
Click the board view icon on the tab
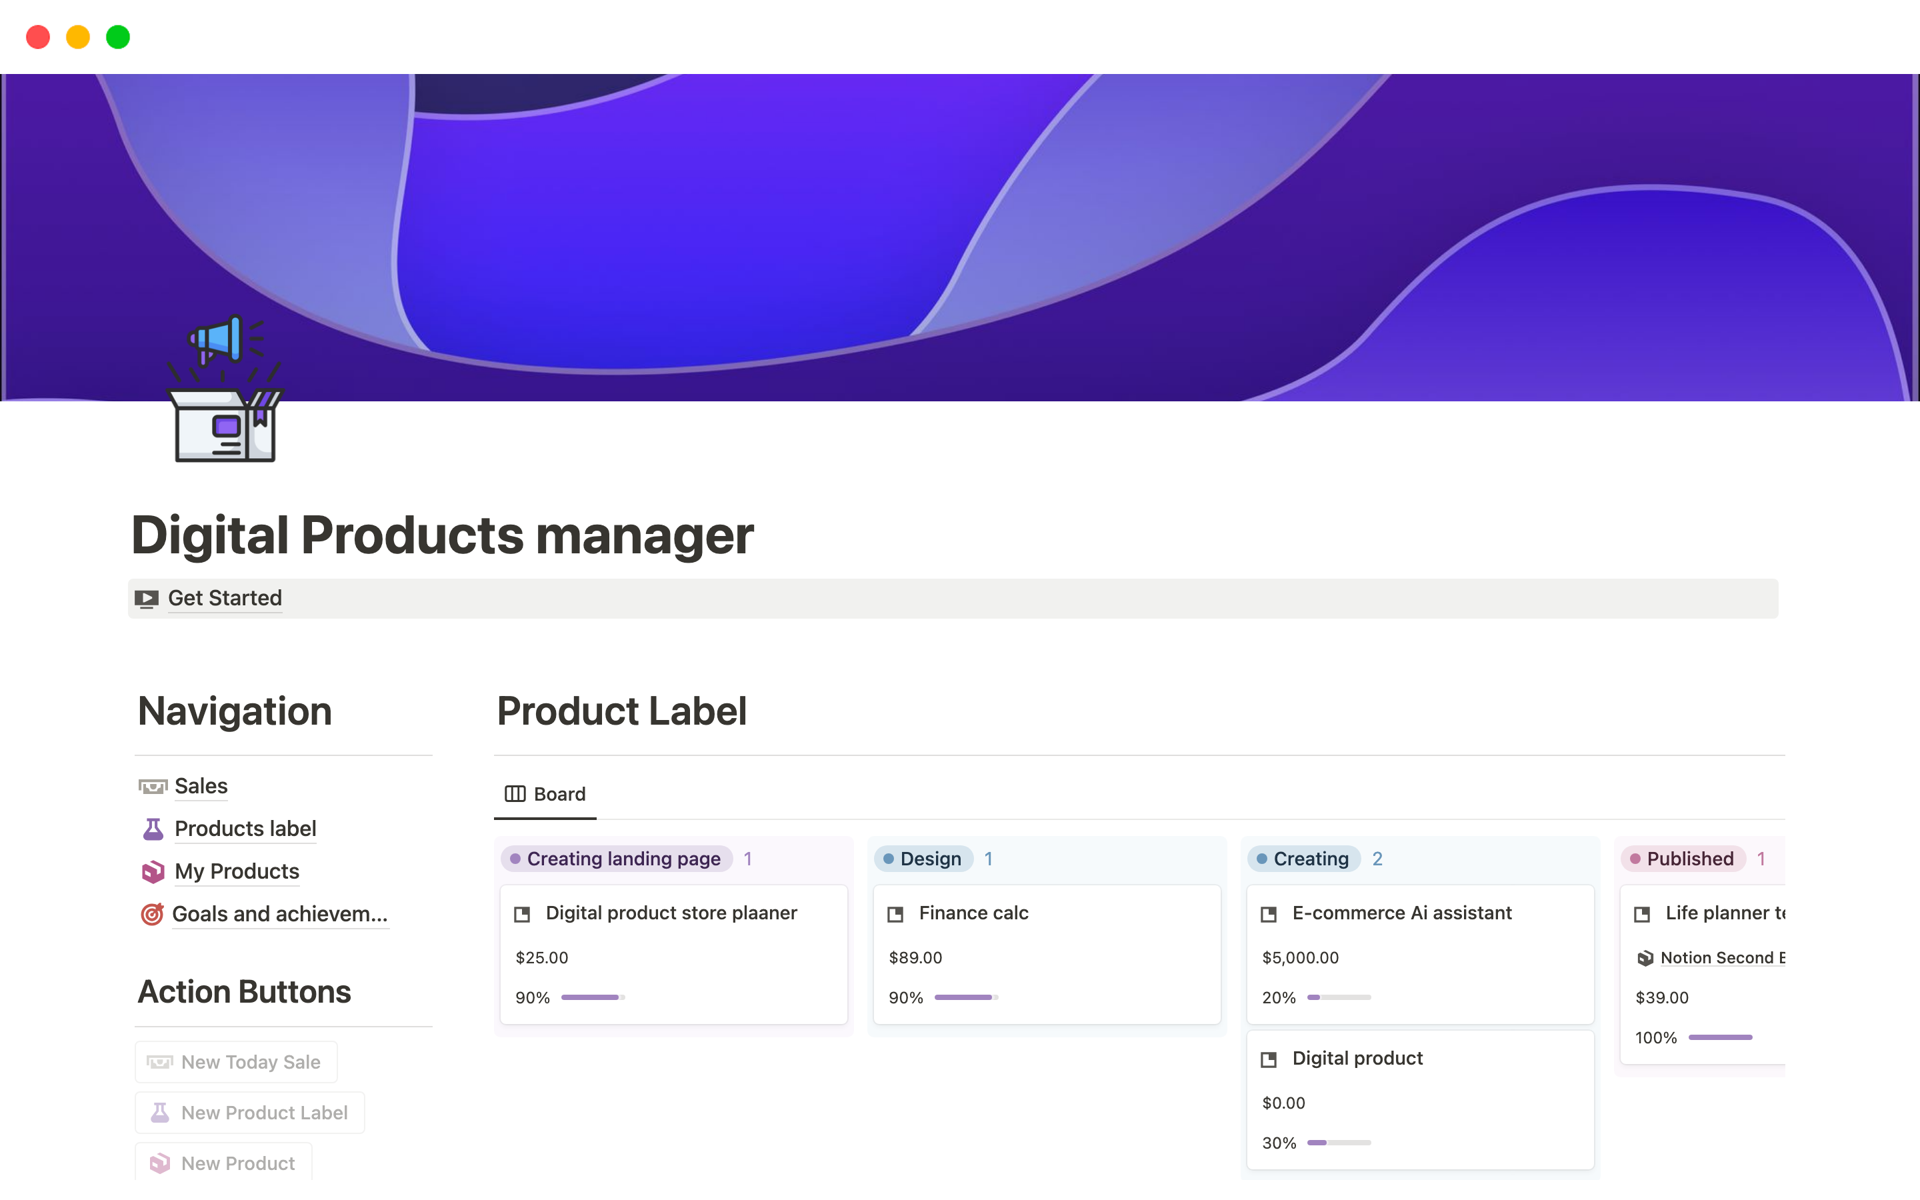pyautogui.click(x=515, y=794)
